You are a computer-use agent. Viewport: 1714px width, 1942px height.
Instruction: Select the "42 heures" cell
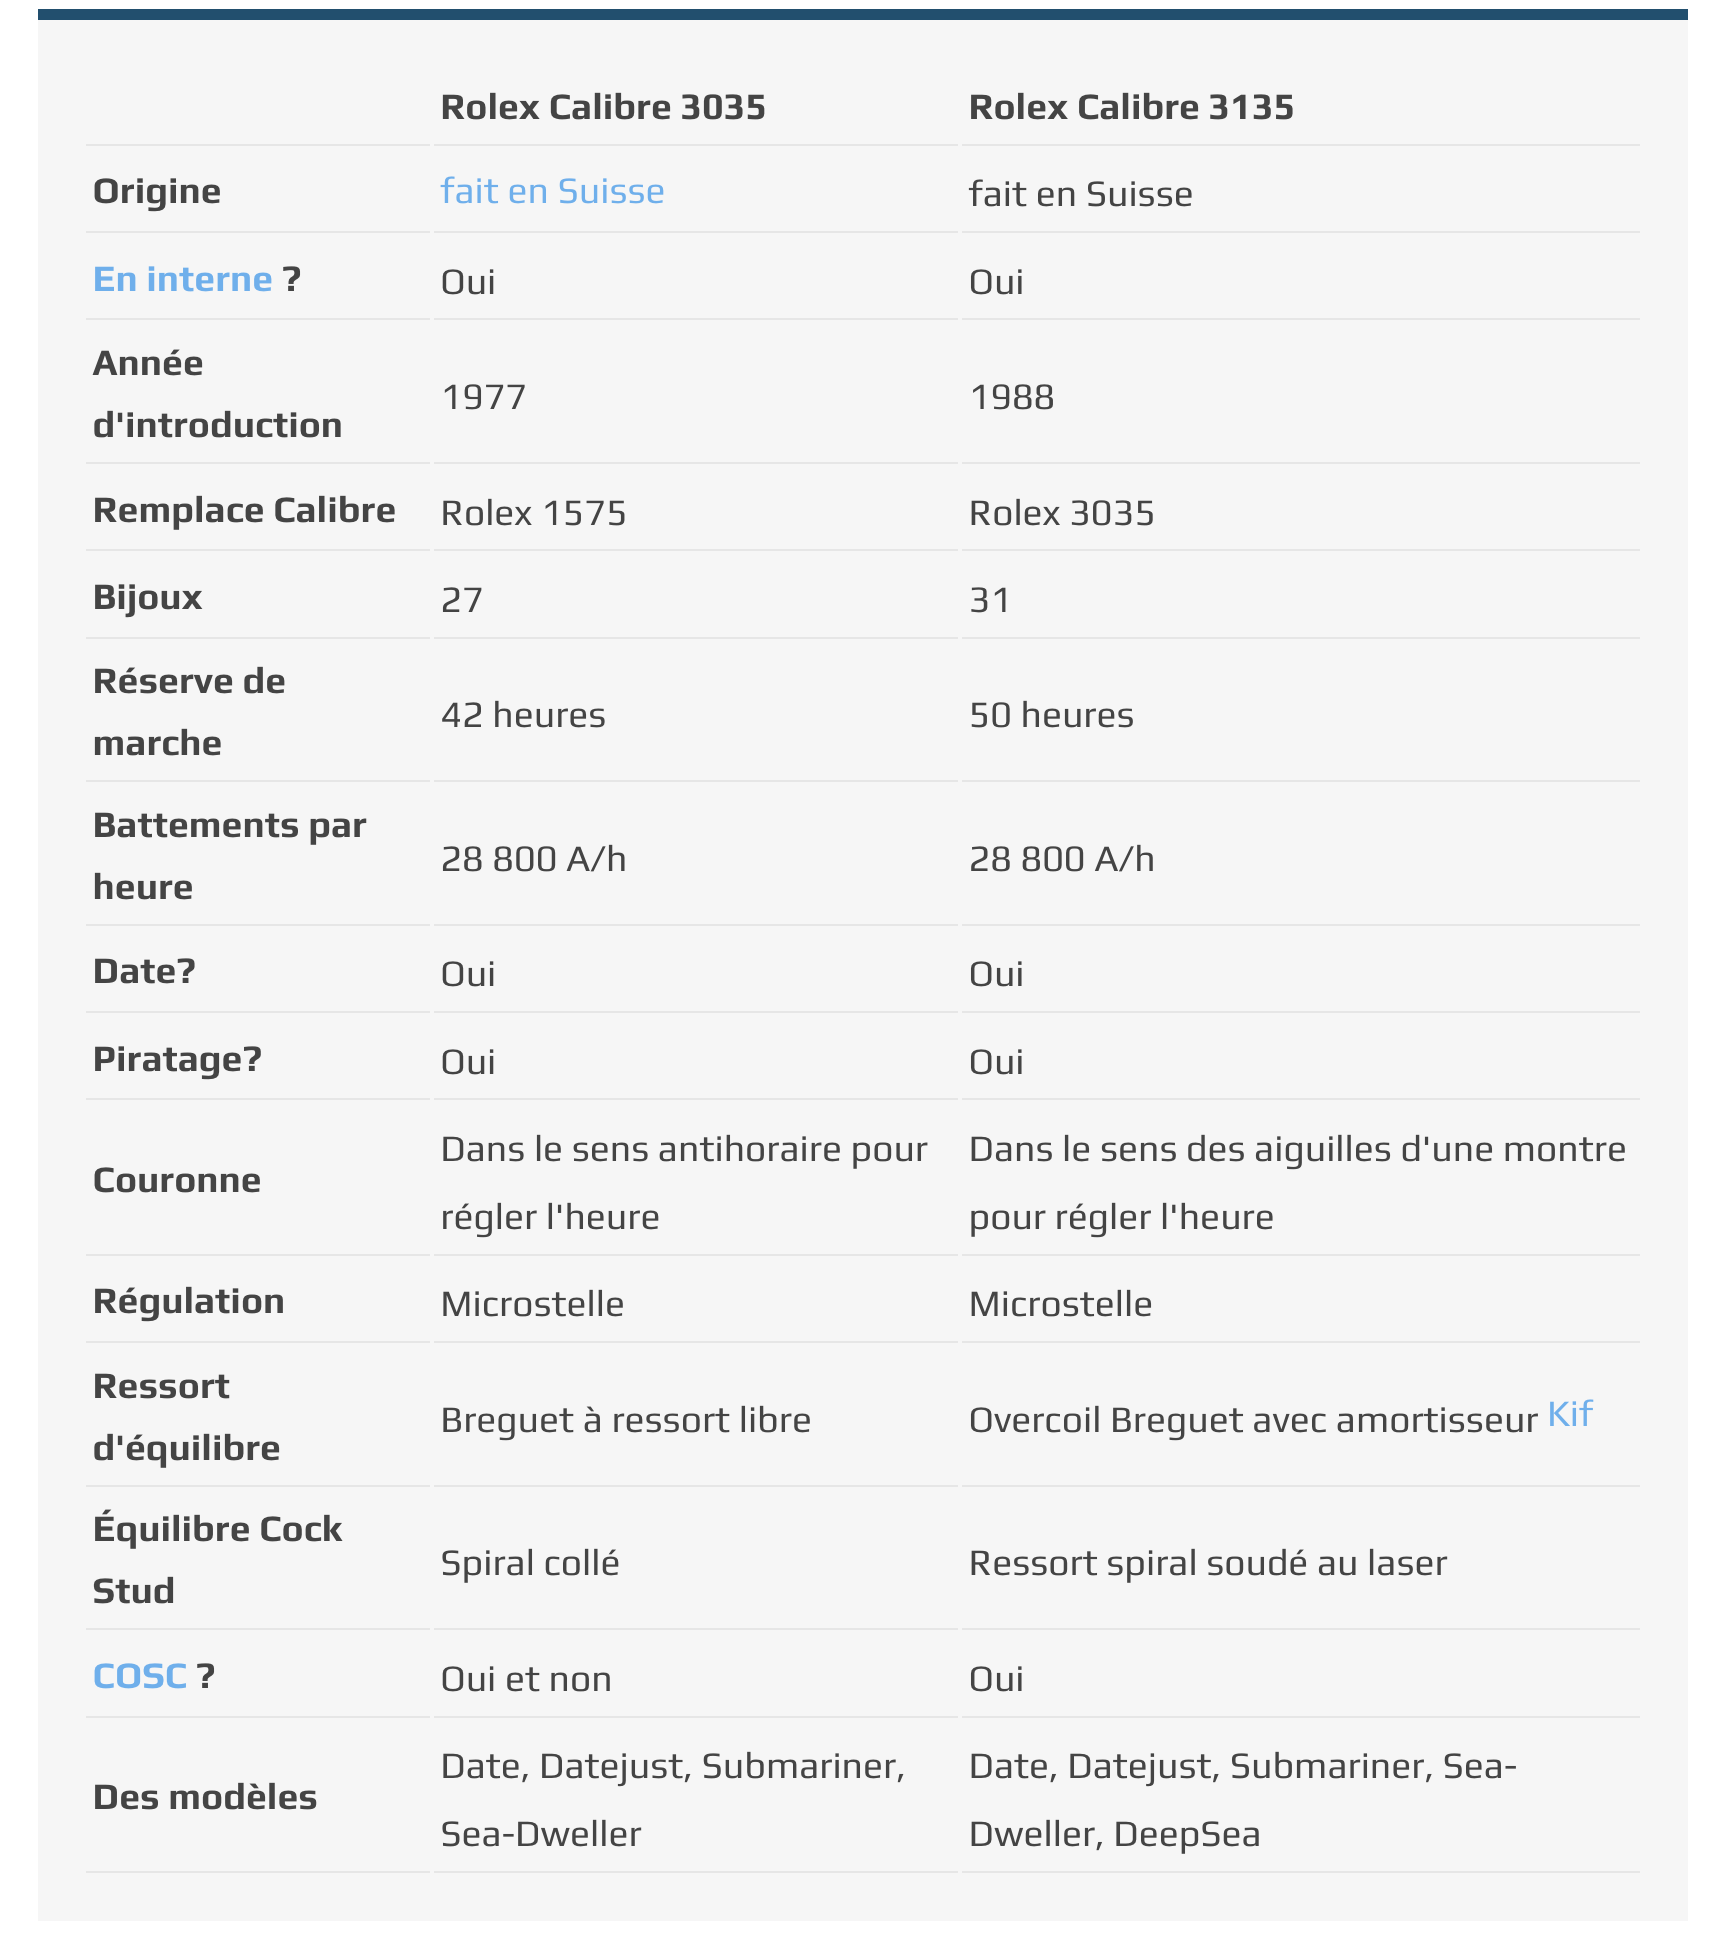pos(523,715)
